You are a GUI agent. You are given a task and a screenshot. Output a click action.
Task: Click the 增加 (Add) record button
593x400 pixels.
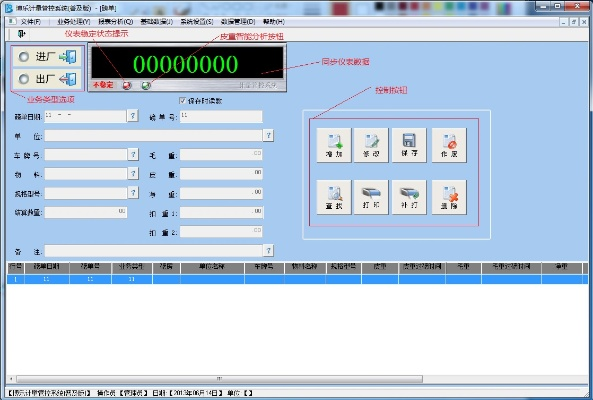tap(334, 145)
